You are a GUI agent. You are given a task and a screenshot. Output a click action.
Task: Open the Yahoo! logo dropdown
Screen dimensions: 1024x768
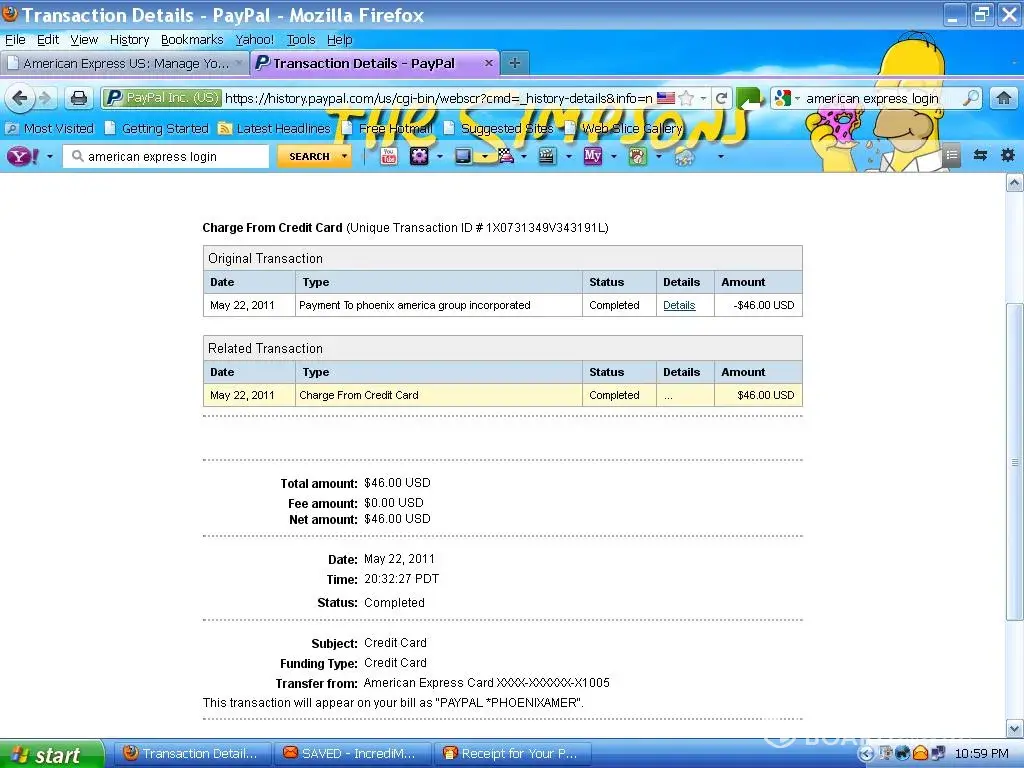(x=30, y=156)
